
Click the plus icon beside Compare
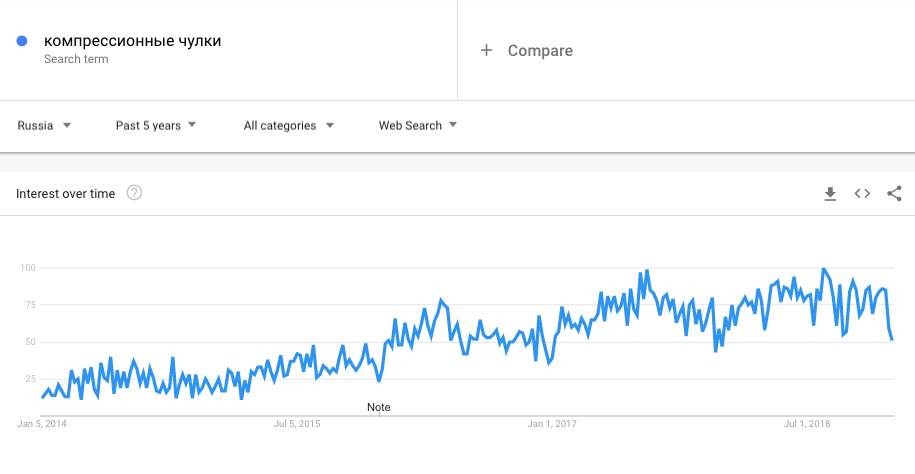487,50
